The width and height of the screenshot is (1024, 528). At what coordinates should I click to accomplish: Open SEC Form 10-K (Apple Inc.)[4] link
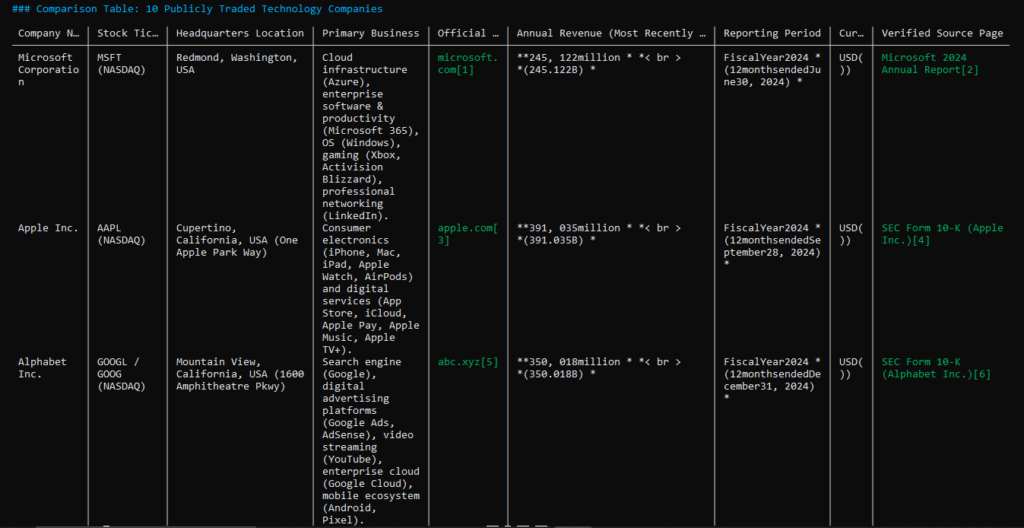(x=942, y=234)
